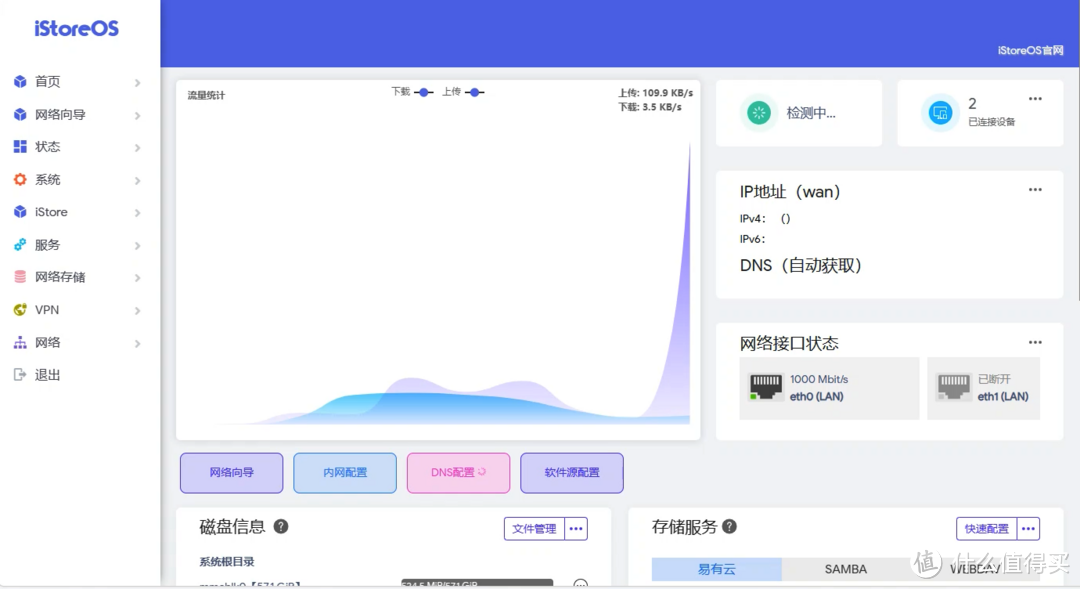Switch to the SAMBA storage tab
Viewport: 1080px width, 589px height.
[846, 569]
